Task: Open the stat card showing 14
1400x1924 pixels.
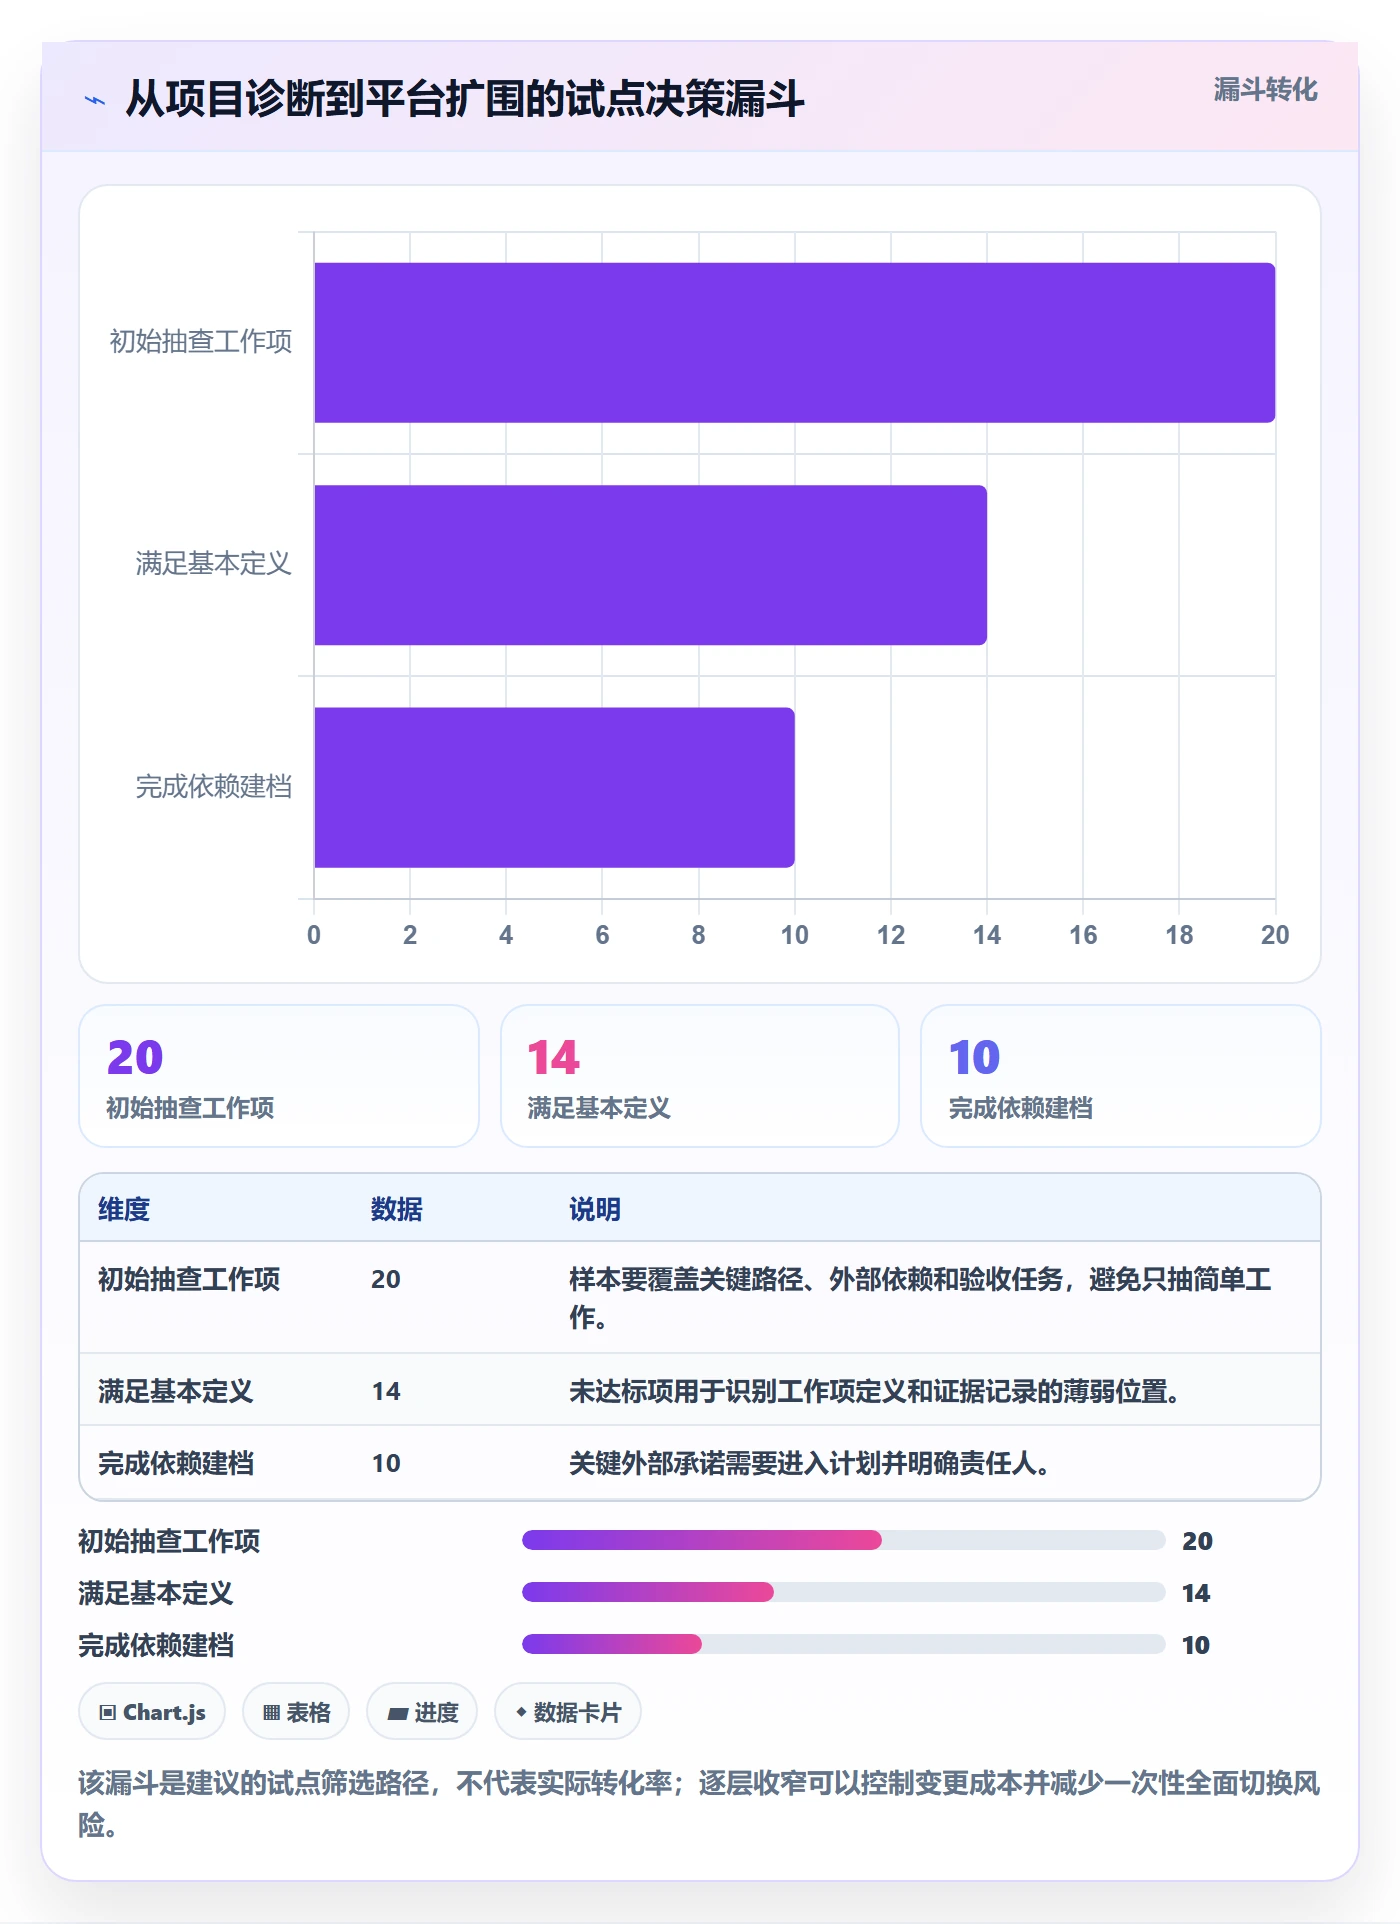Action: click(700, 1076)
